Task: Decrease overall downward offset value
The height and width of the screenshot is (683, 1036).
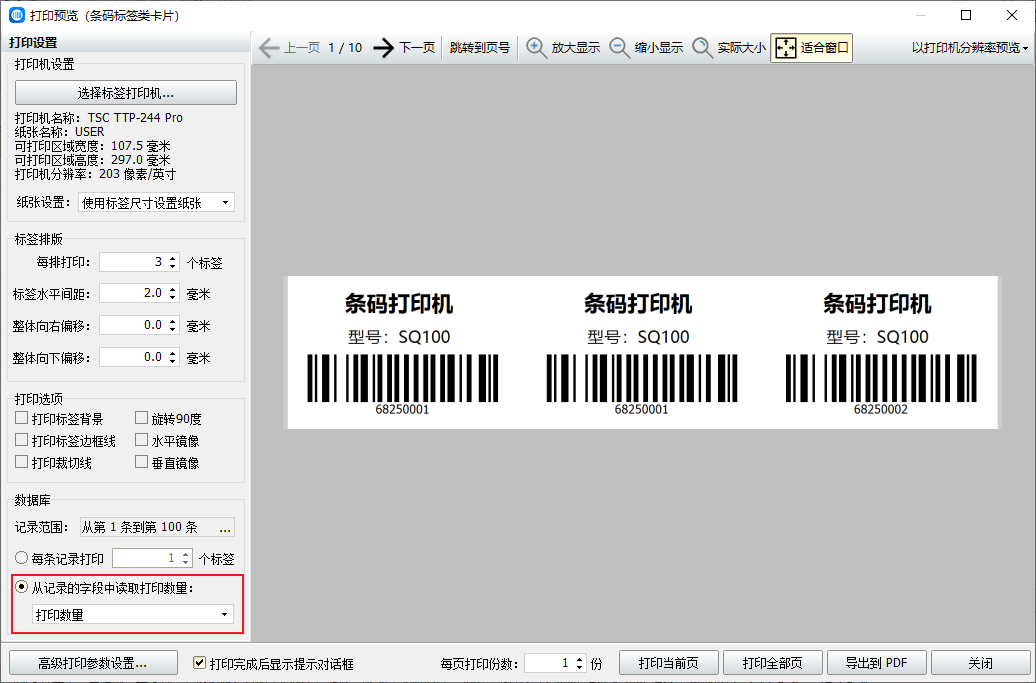Action: point(172,362)
